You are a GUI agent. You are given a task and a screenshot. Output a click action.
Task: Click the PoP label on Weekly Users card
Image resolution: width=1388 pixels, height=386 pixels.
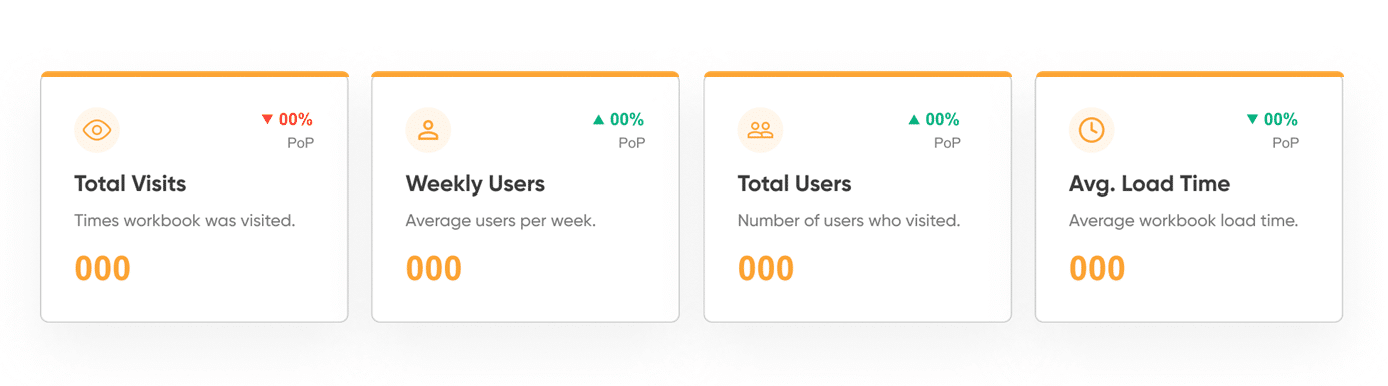coord(631,143)
